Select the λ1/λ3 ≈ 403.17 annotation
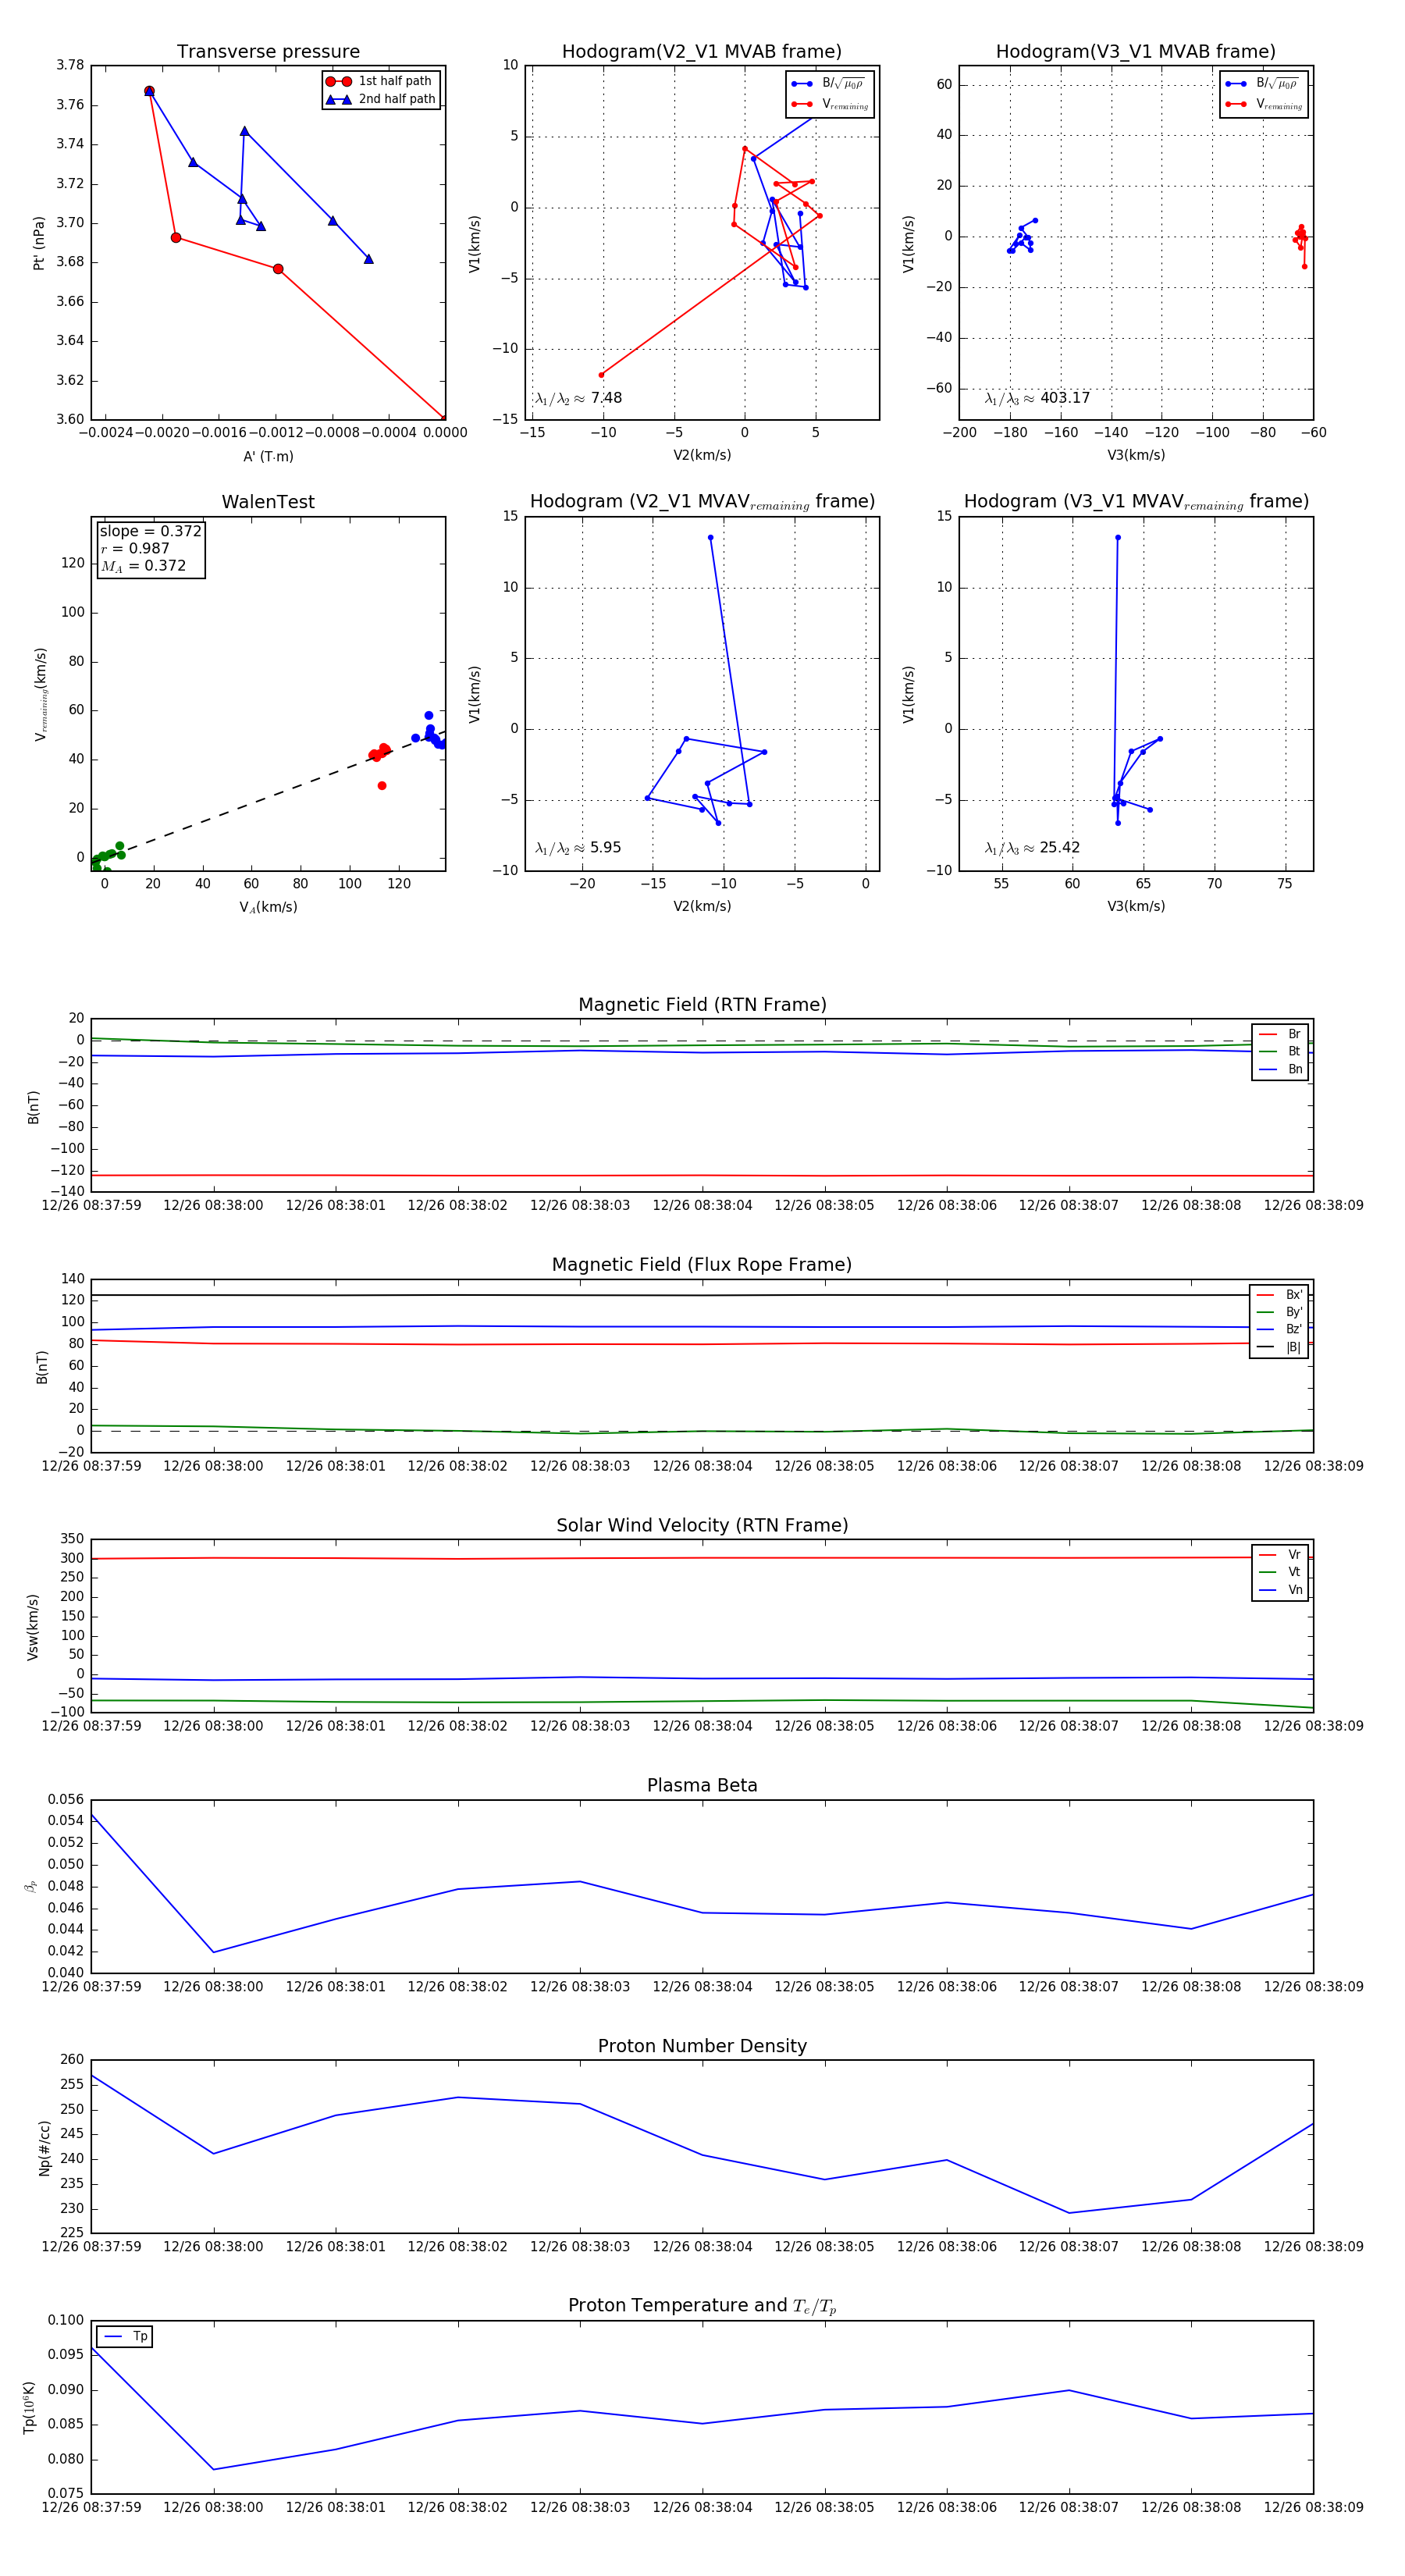Screen dimensions: 1405x2576 tap(1037, 398)
